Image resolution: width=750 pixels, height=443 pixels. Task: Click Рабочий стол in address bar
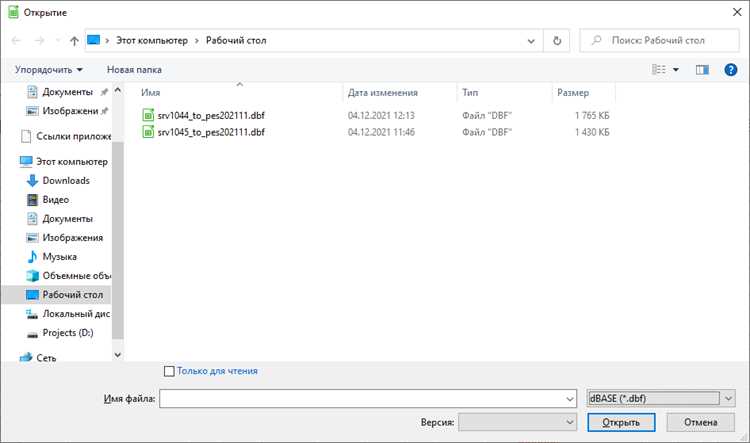[x=236, y=41]
